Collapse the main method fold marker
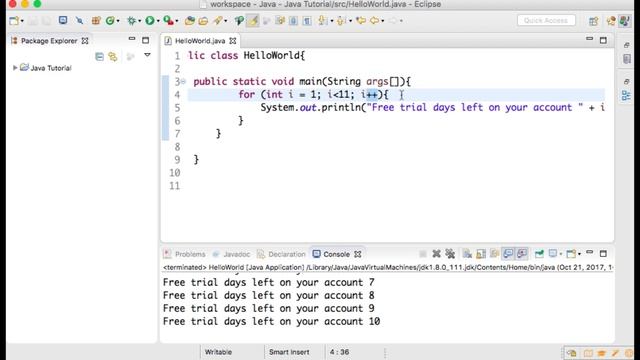This screenshot has height=360, width=640. [x=183, y=82]
